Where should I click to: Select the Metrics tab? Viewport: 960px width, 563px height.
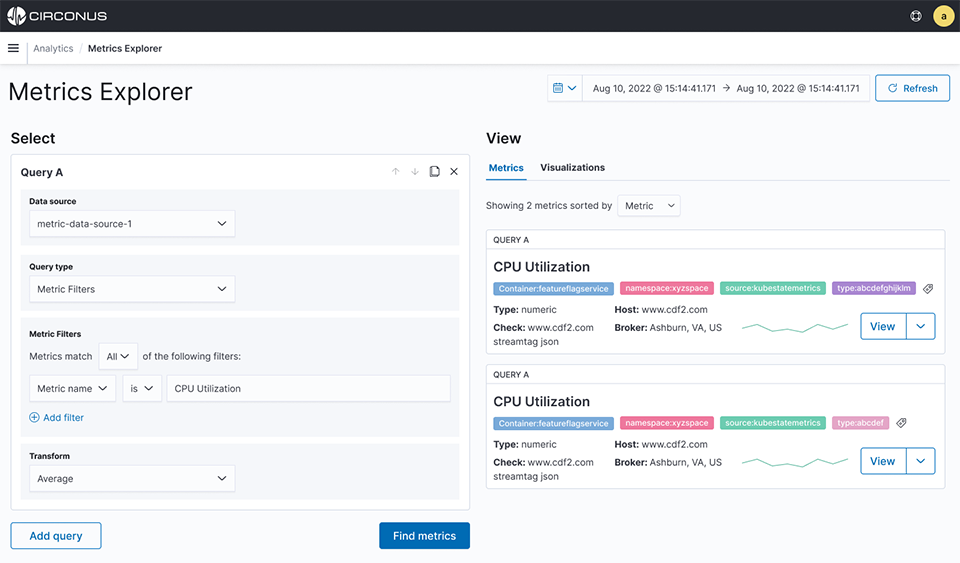click(506, 168)
